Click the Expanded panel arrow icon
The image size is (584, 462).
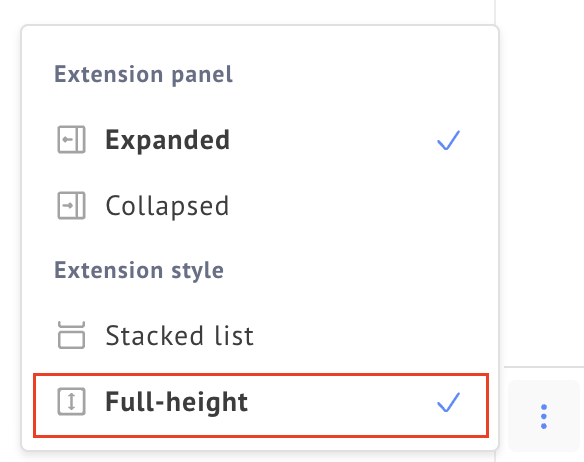72,140
